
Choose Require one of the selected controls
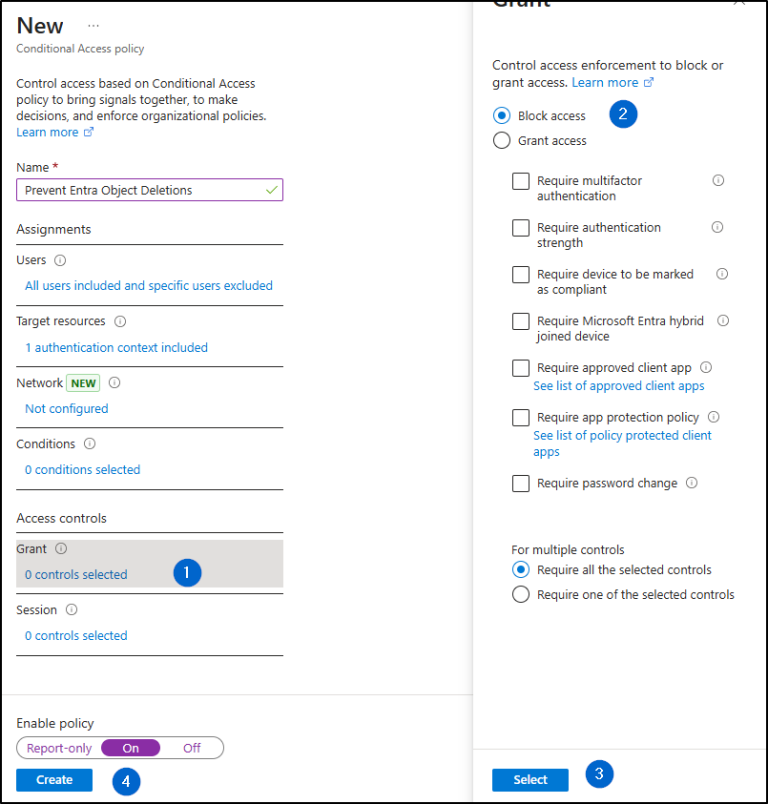(x=522, y=594)
